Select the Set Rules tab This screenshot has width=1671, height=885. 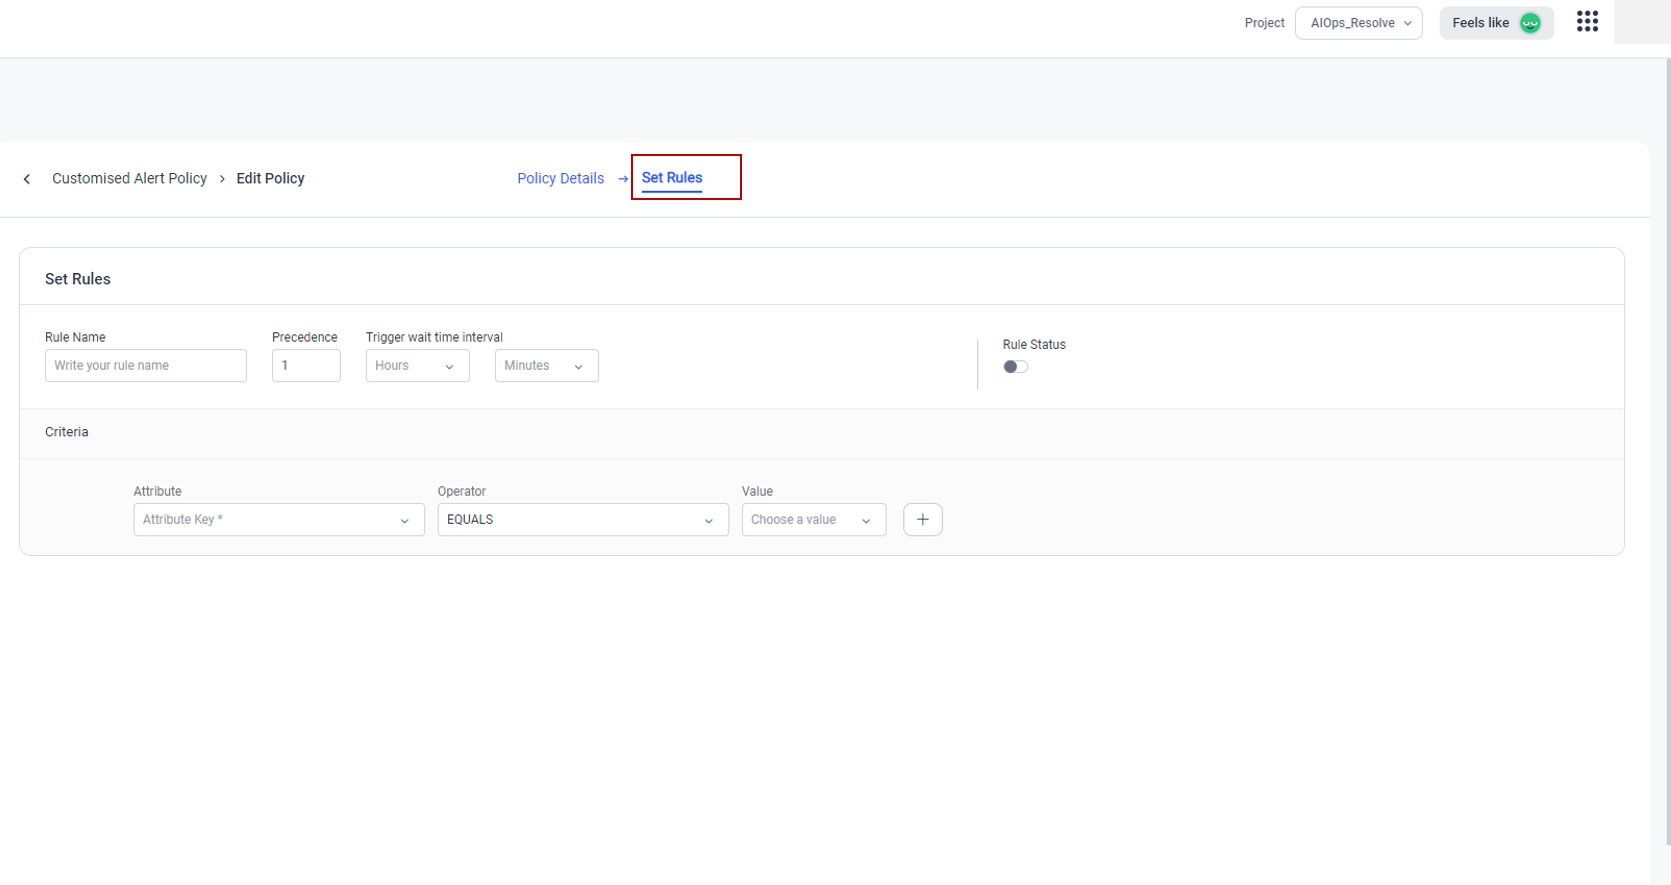(x=672, y=178)
